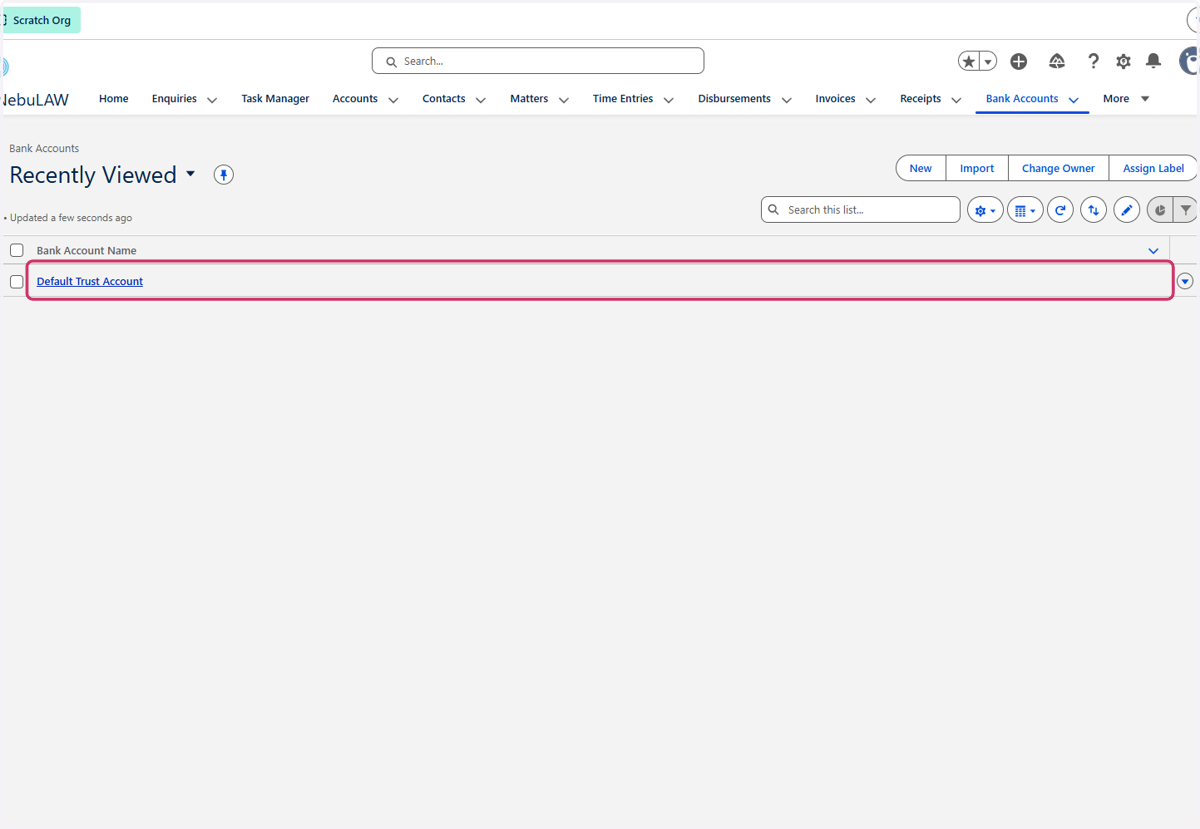Go to the Home tab
The image size is (1200, 829).
coord(114,99)
